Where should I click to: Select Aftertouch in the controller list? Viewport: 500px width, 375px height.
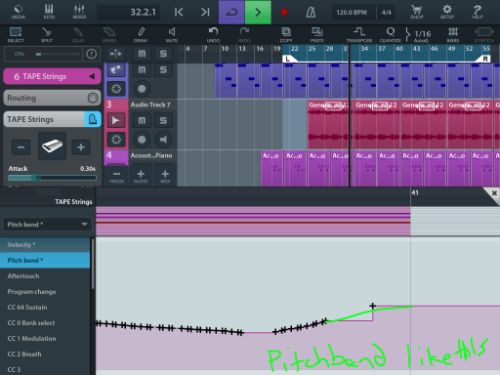(45, 276)
